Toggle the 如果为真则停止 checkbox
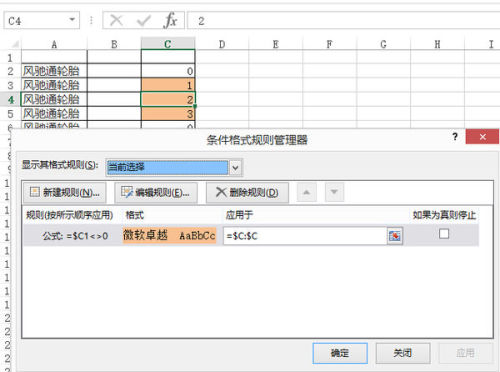This screenshot has width=500, height=372. point(444,234)
